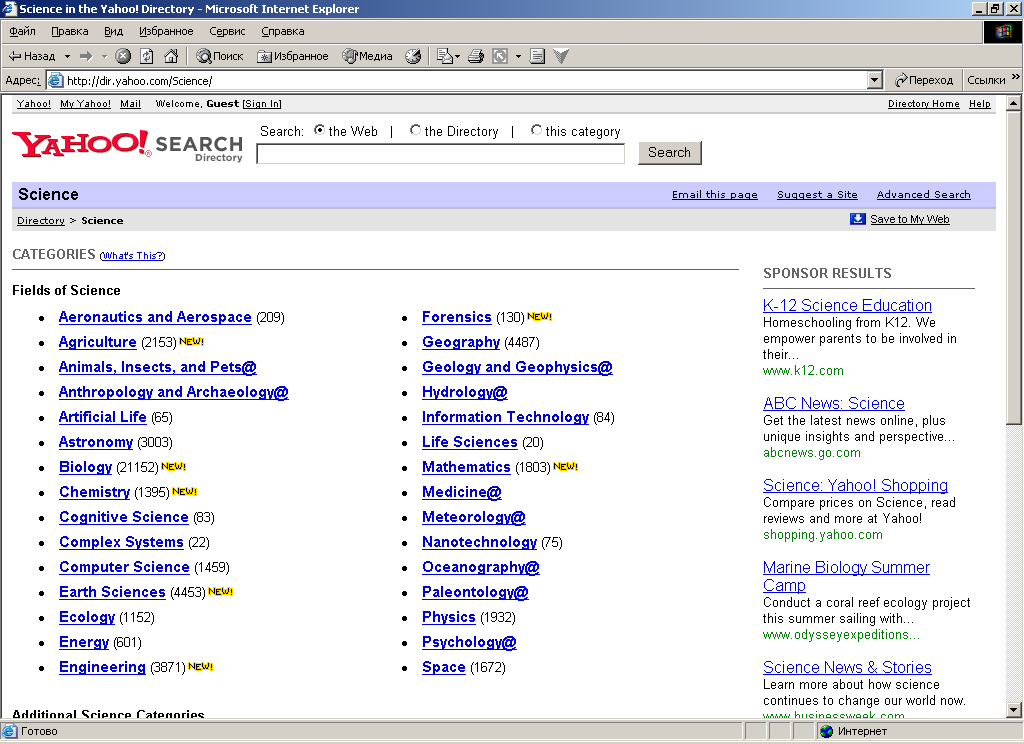Open the Mathematics category link
This screenshot has height=744, width=1024.
(466, 467)
